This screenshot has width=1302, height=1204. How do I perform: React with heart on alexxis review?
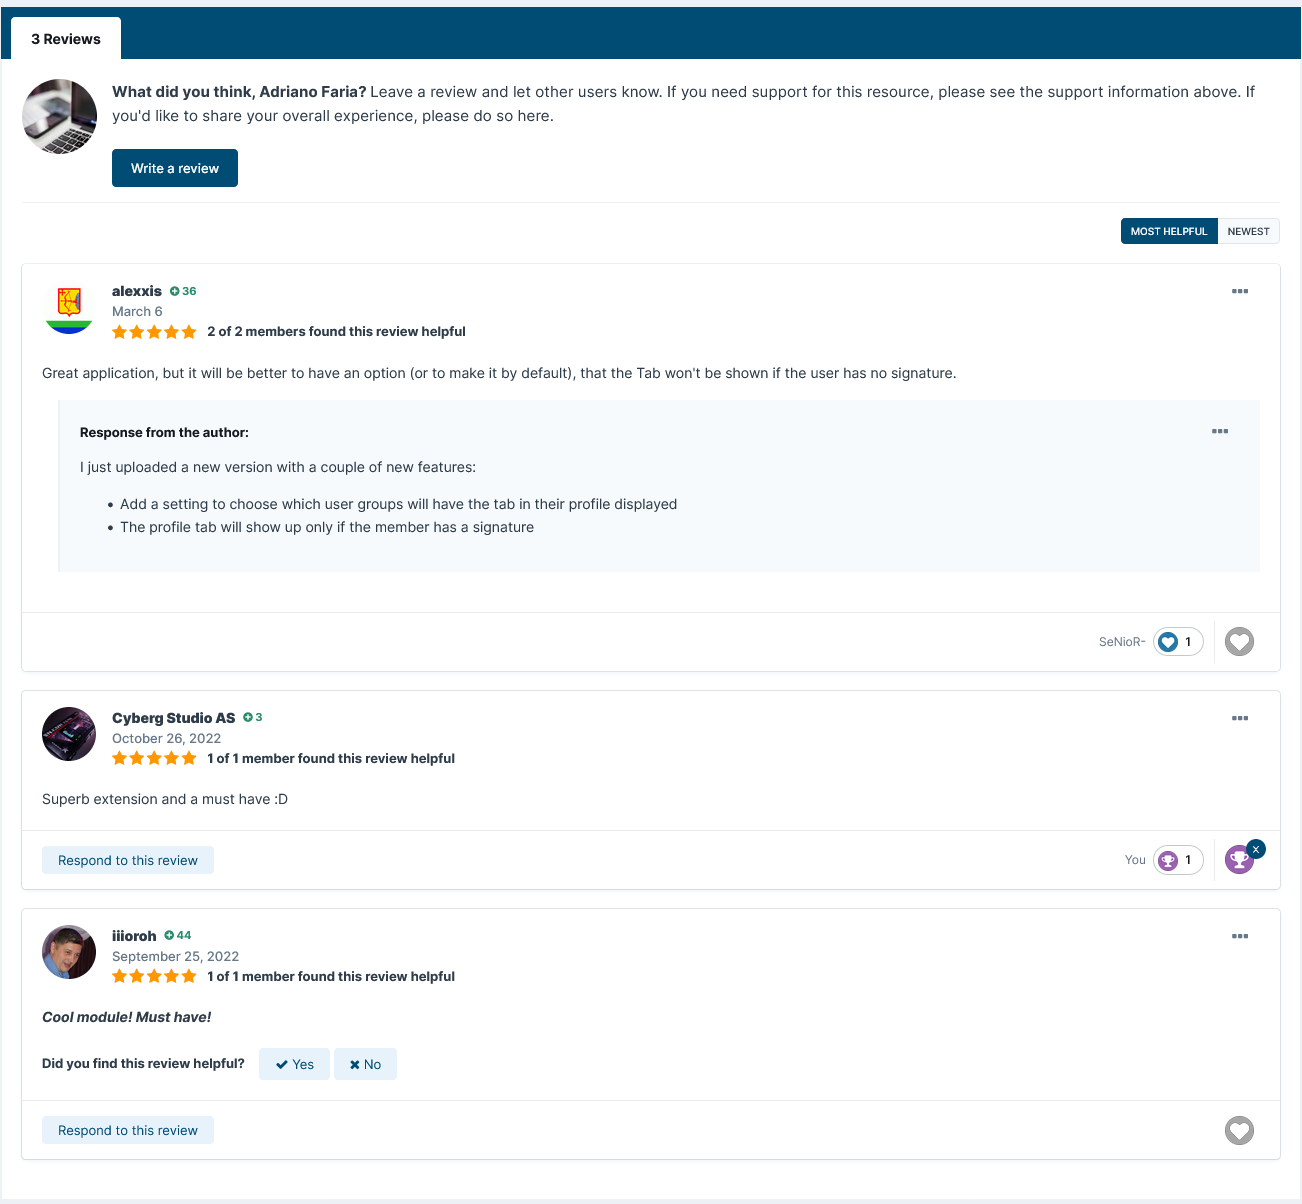click(x=1239, y=642)
